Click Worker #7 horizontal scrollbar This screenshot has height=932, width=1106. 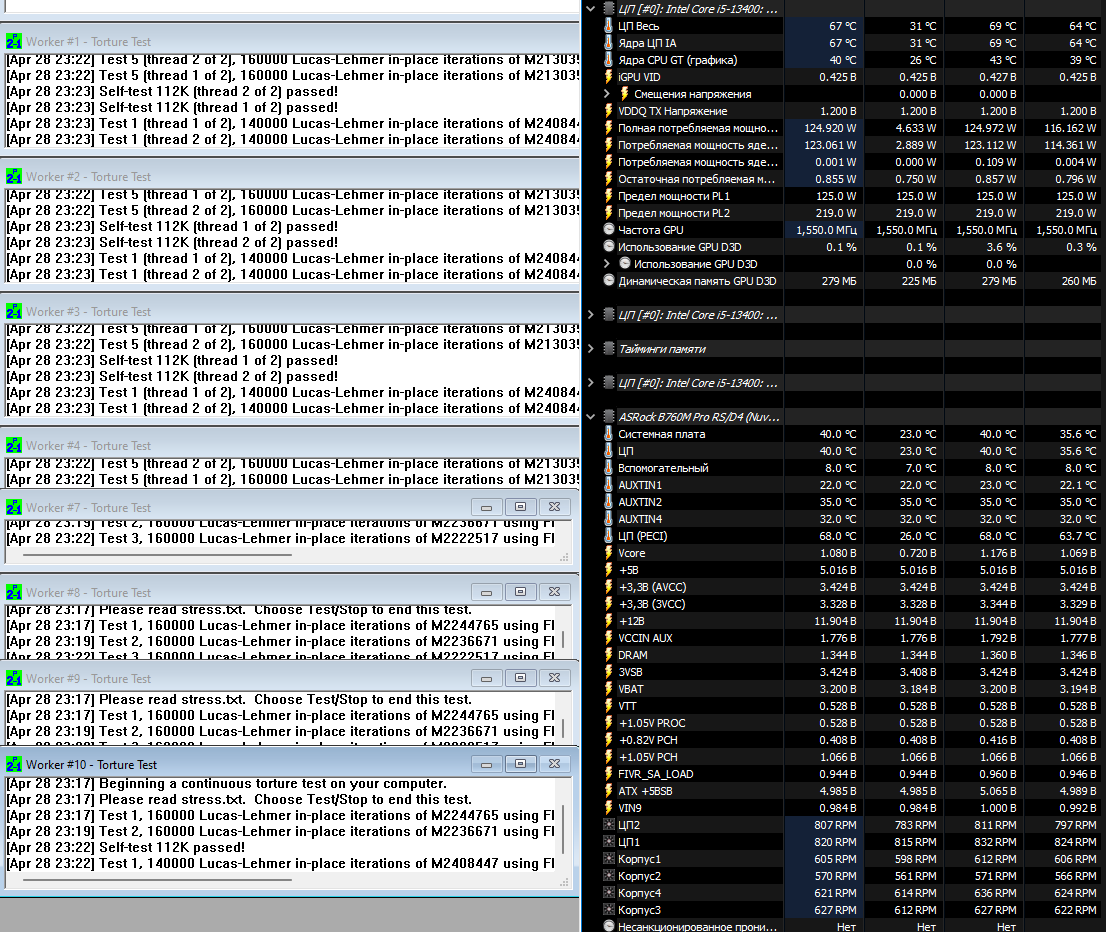[157, 555]
